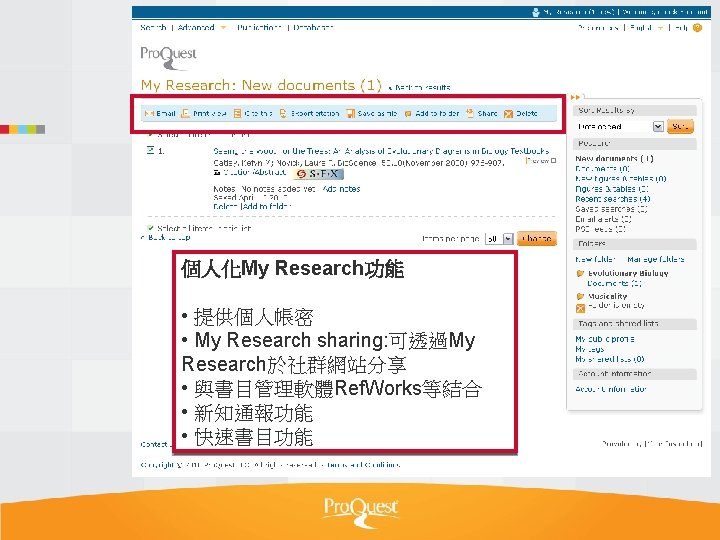Viewport: 720px width, 540px height.
Task: Collapse the sidebar with orange arrows
Action: [x=575, y=97]
